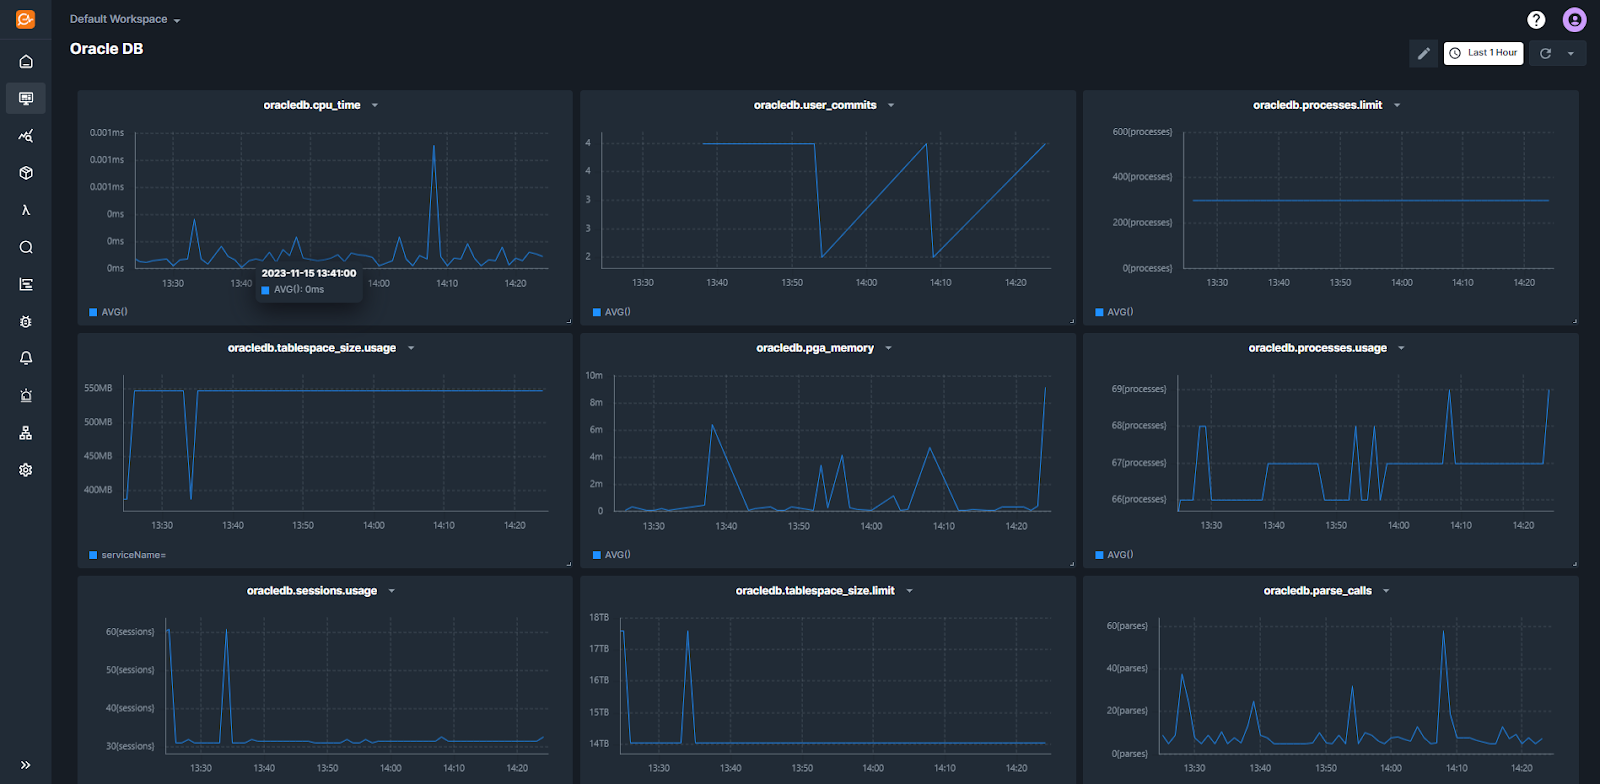The width and height of the screenshot is (1600, 784).
Task: Toggle AVG() legend in processes.limit panel
Action: click(x=1114, y=312)
